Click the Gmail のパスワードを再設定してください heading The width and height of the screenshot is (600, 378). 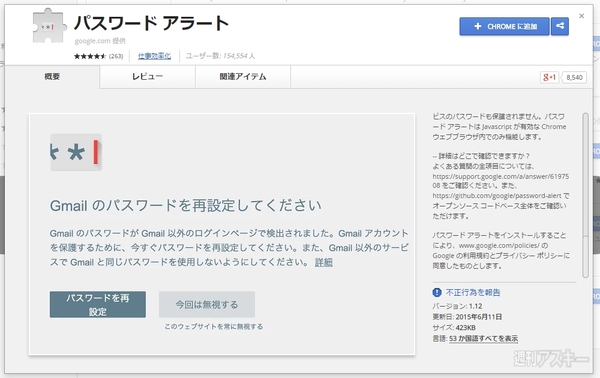pyautogui.click(x=186, y=205)
